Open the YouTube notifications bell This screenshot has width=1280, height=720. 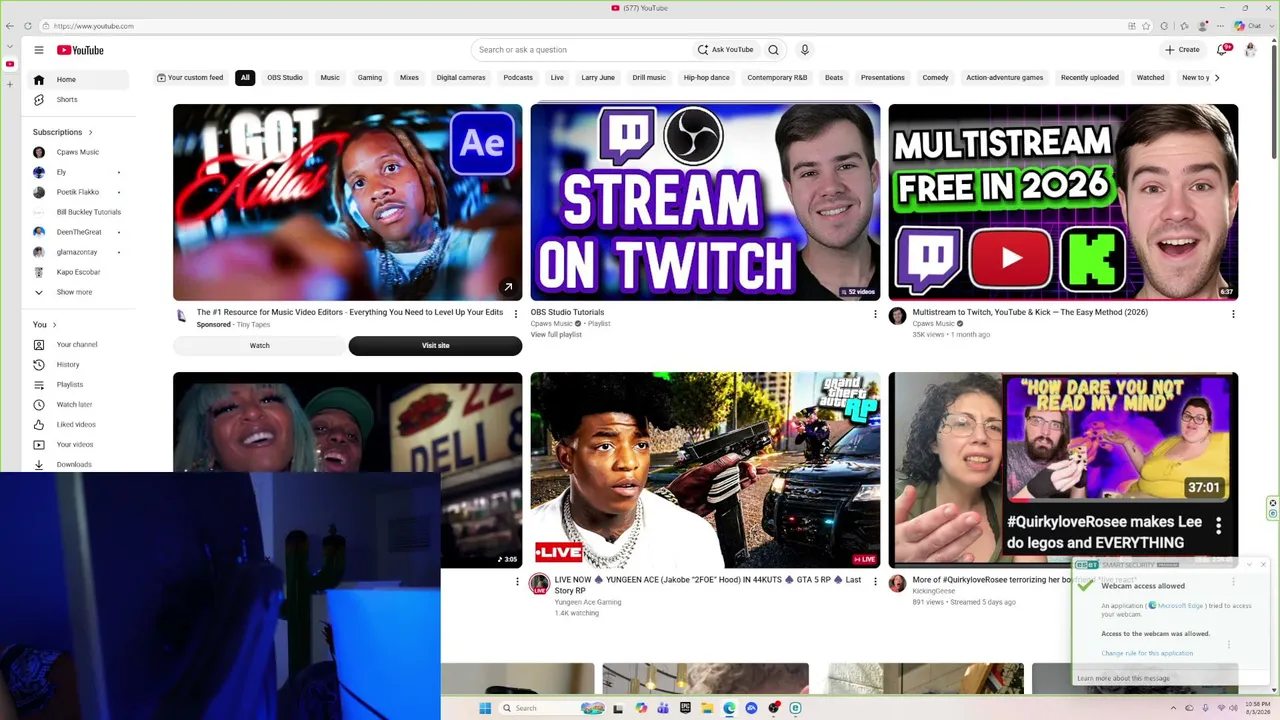click(1222, 50)
